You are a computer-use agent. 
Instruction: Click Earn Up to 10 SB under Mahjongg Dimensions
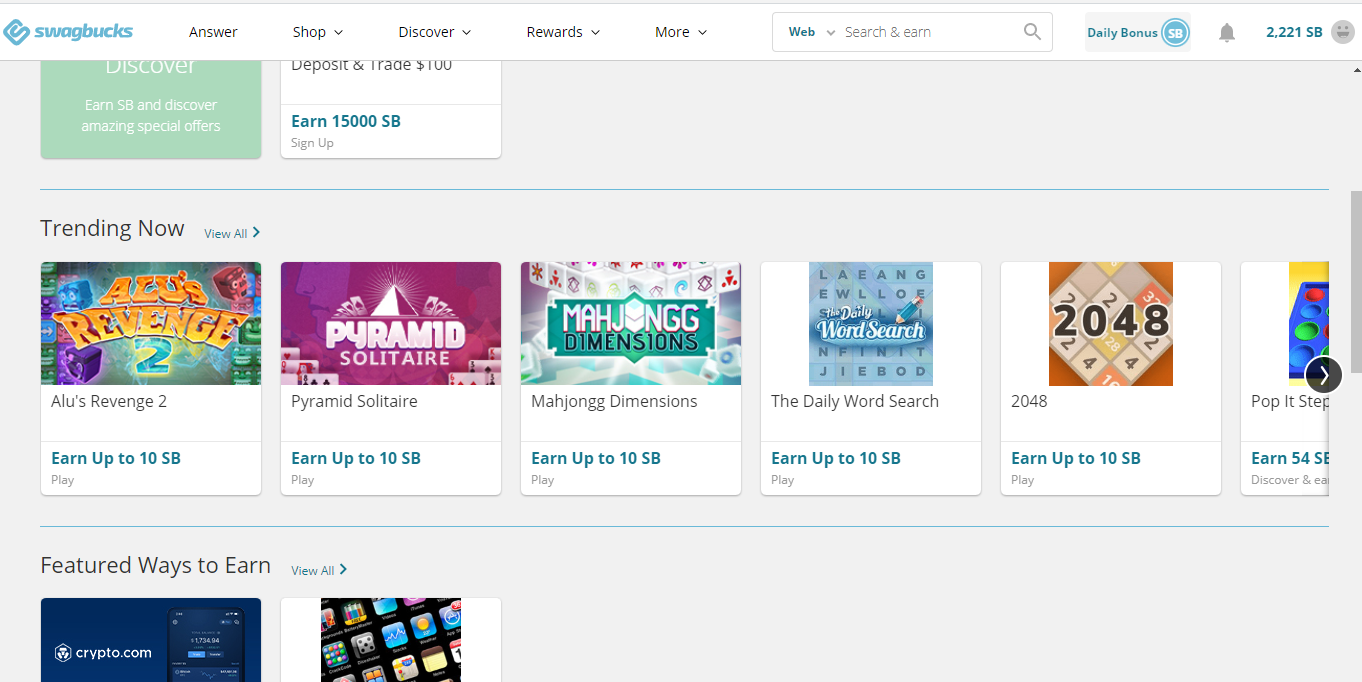point(596,458)
